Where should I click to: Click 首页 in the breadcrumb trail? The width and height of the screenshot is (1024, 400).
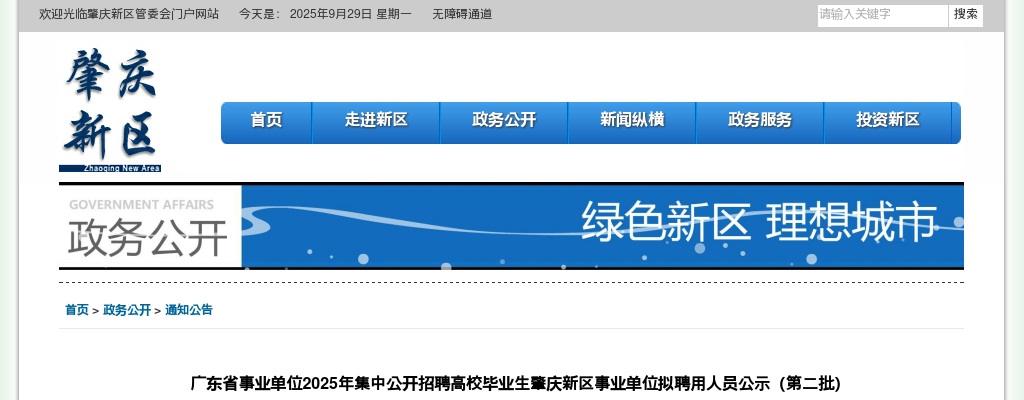pos(77,310)
